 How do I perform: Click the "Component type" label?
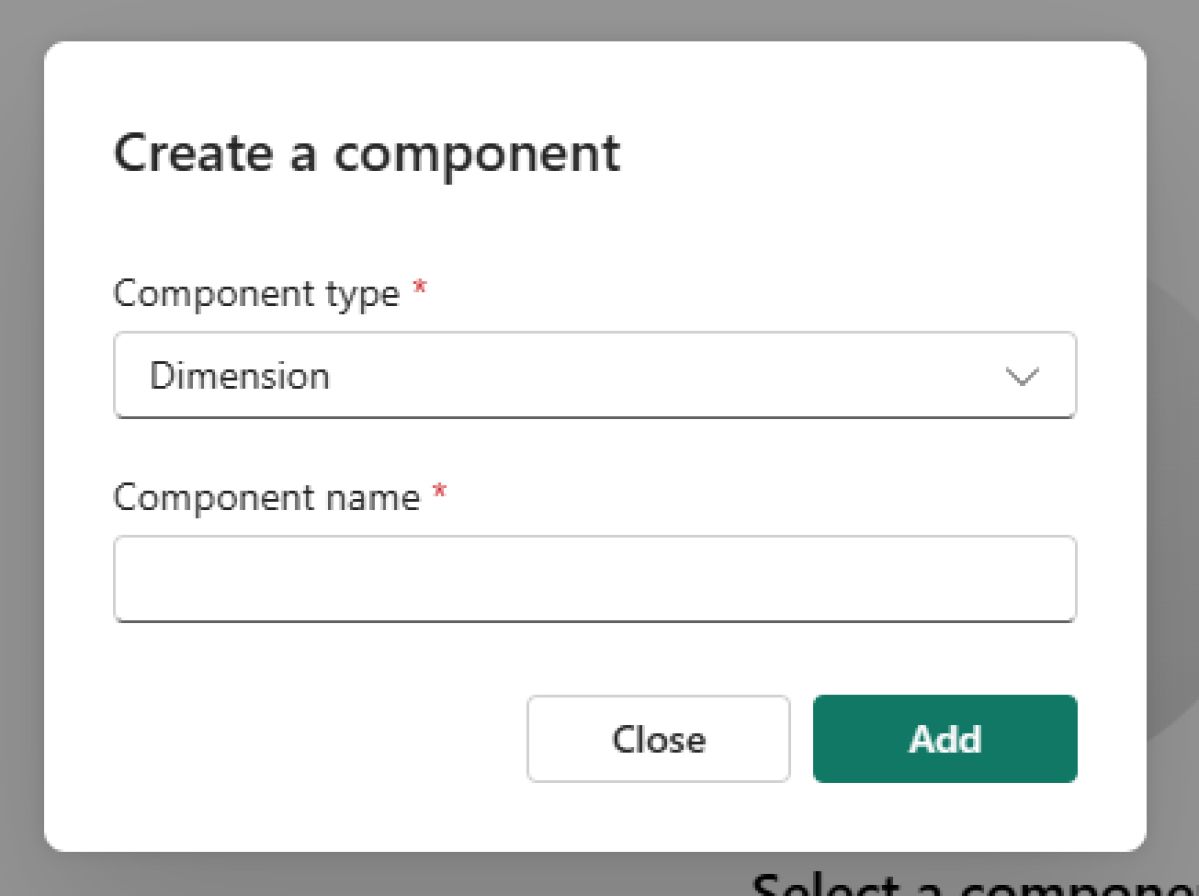[x=256, y=293]
